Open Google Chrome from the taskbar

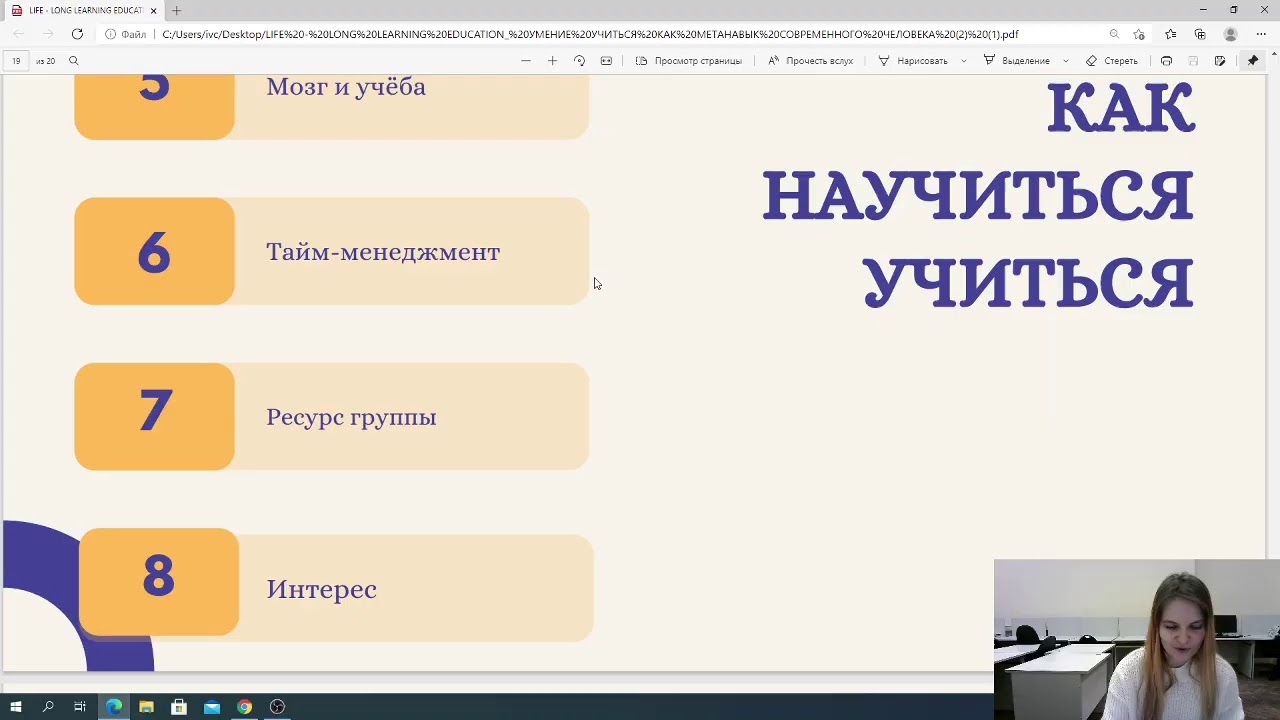coord(244,707)
